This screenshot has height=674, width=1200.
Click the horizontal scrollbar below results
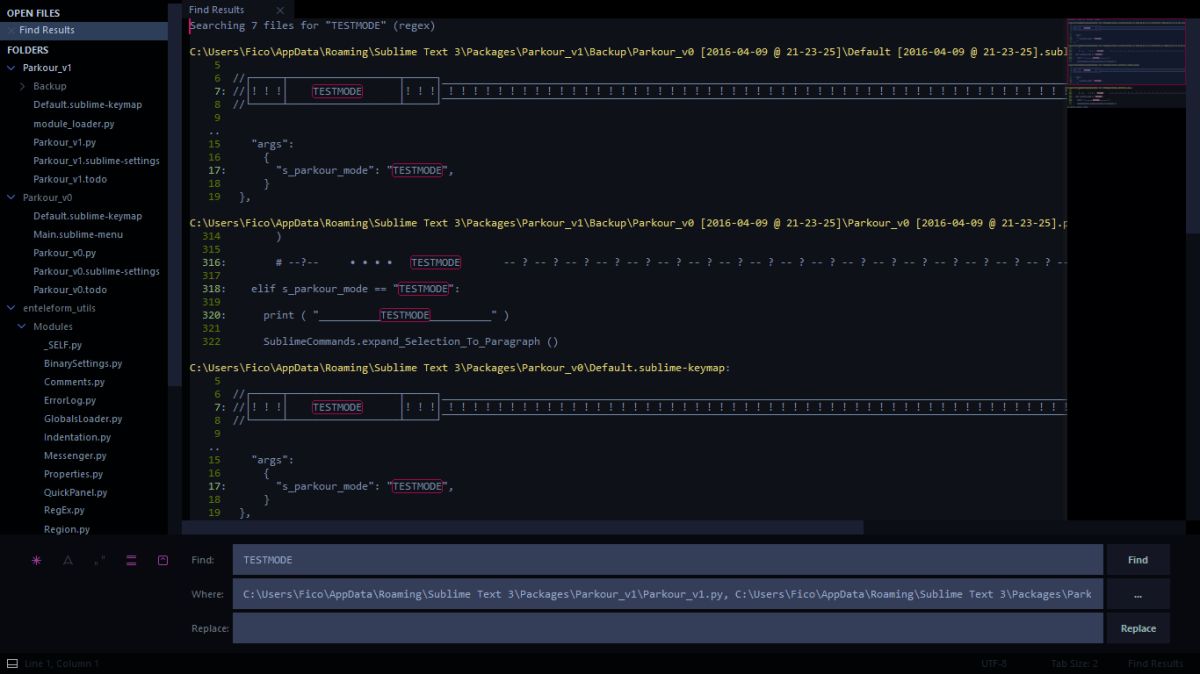pos(523,527)
